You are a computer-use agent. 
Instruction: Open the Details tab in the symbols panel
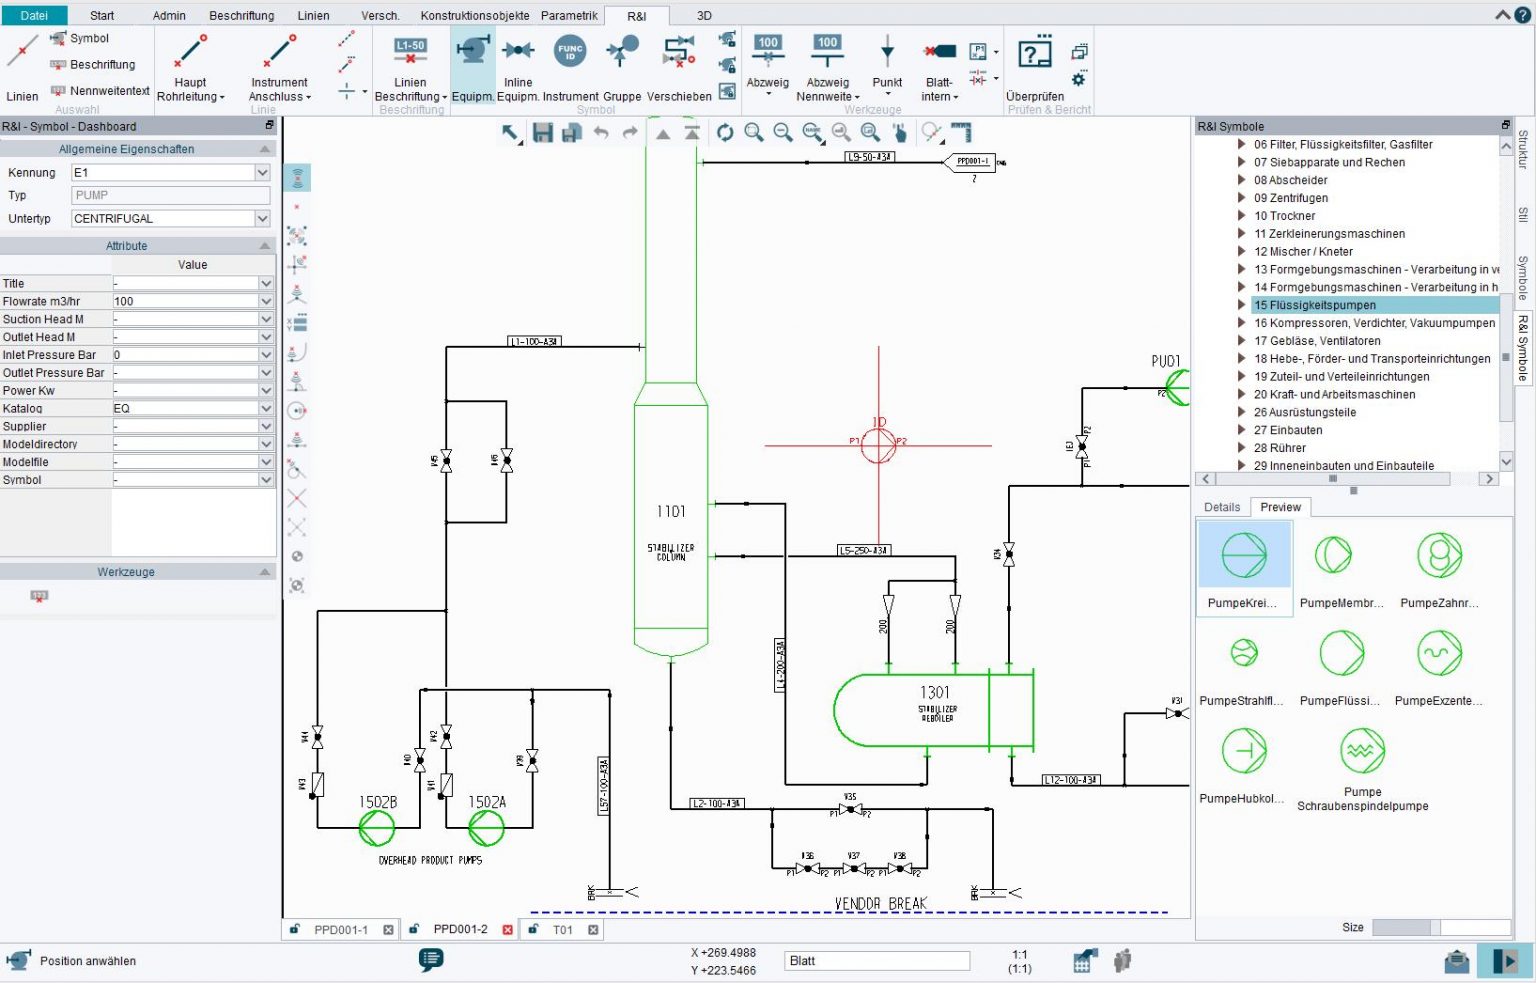pos(1221,507)
